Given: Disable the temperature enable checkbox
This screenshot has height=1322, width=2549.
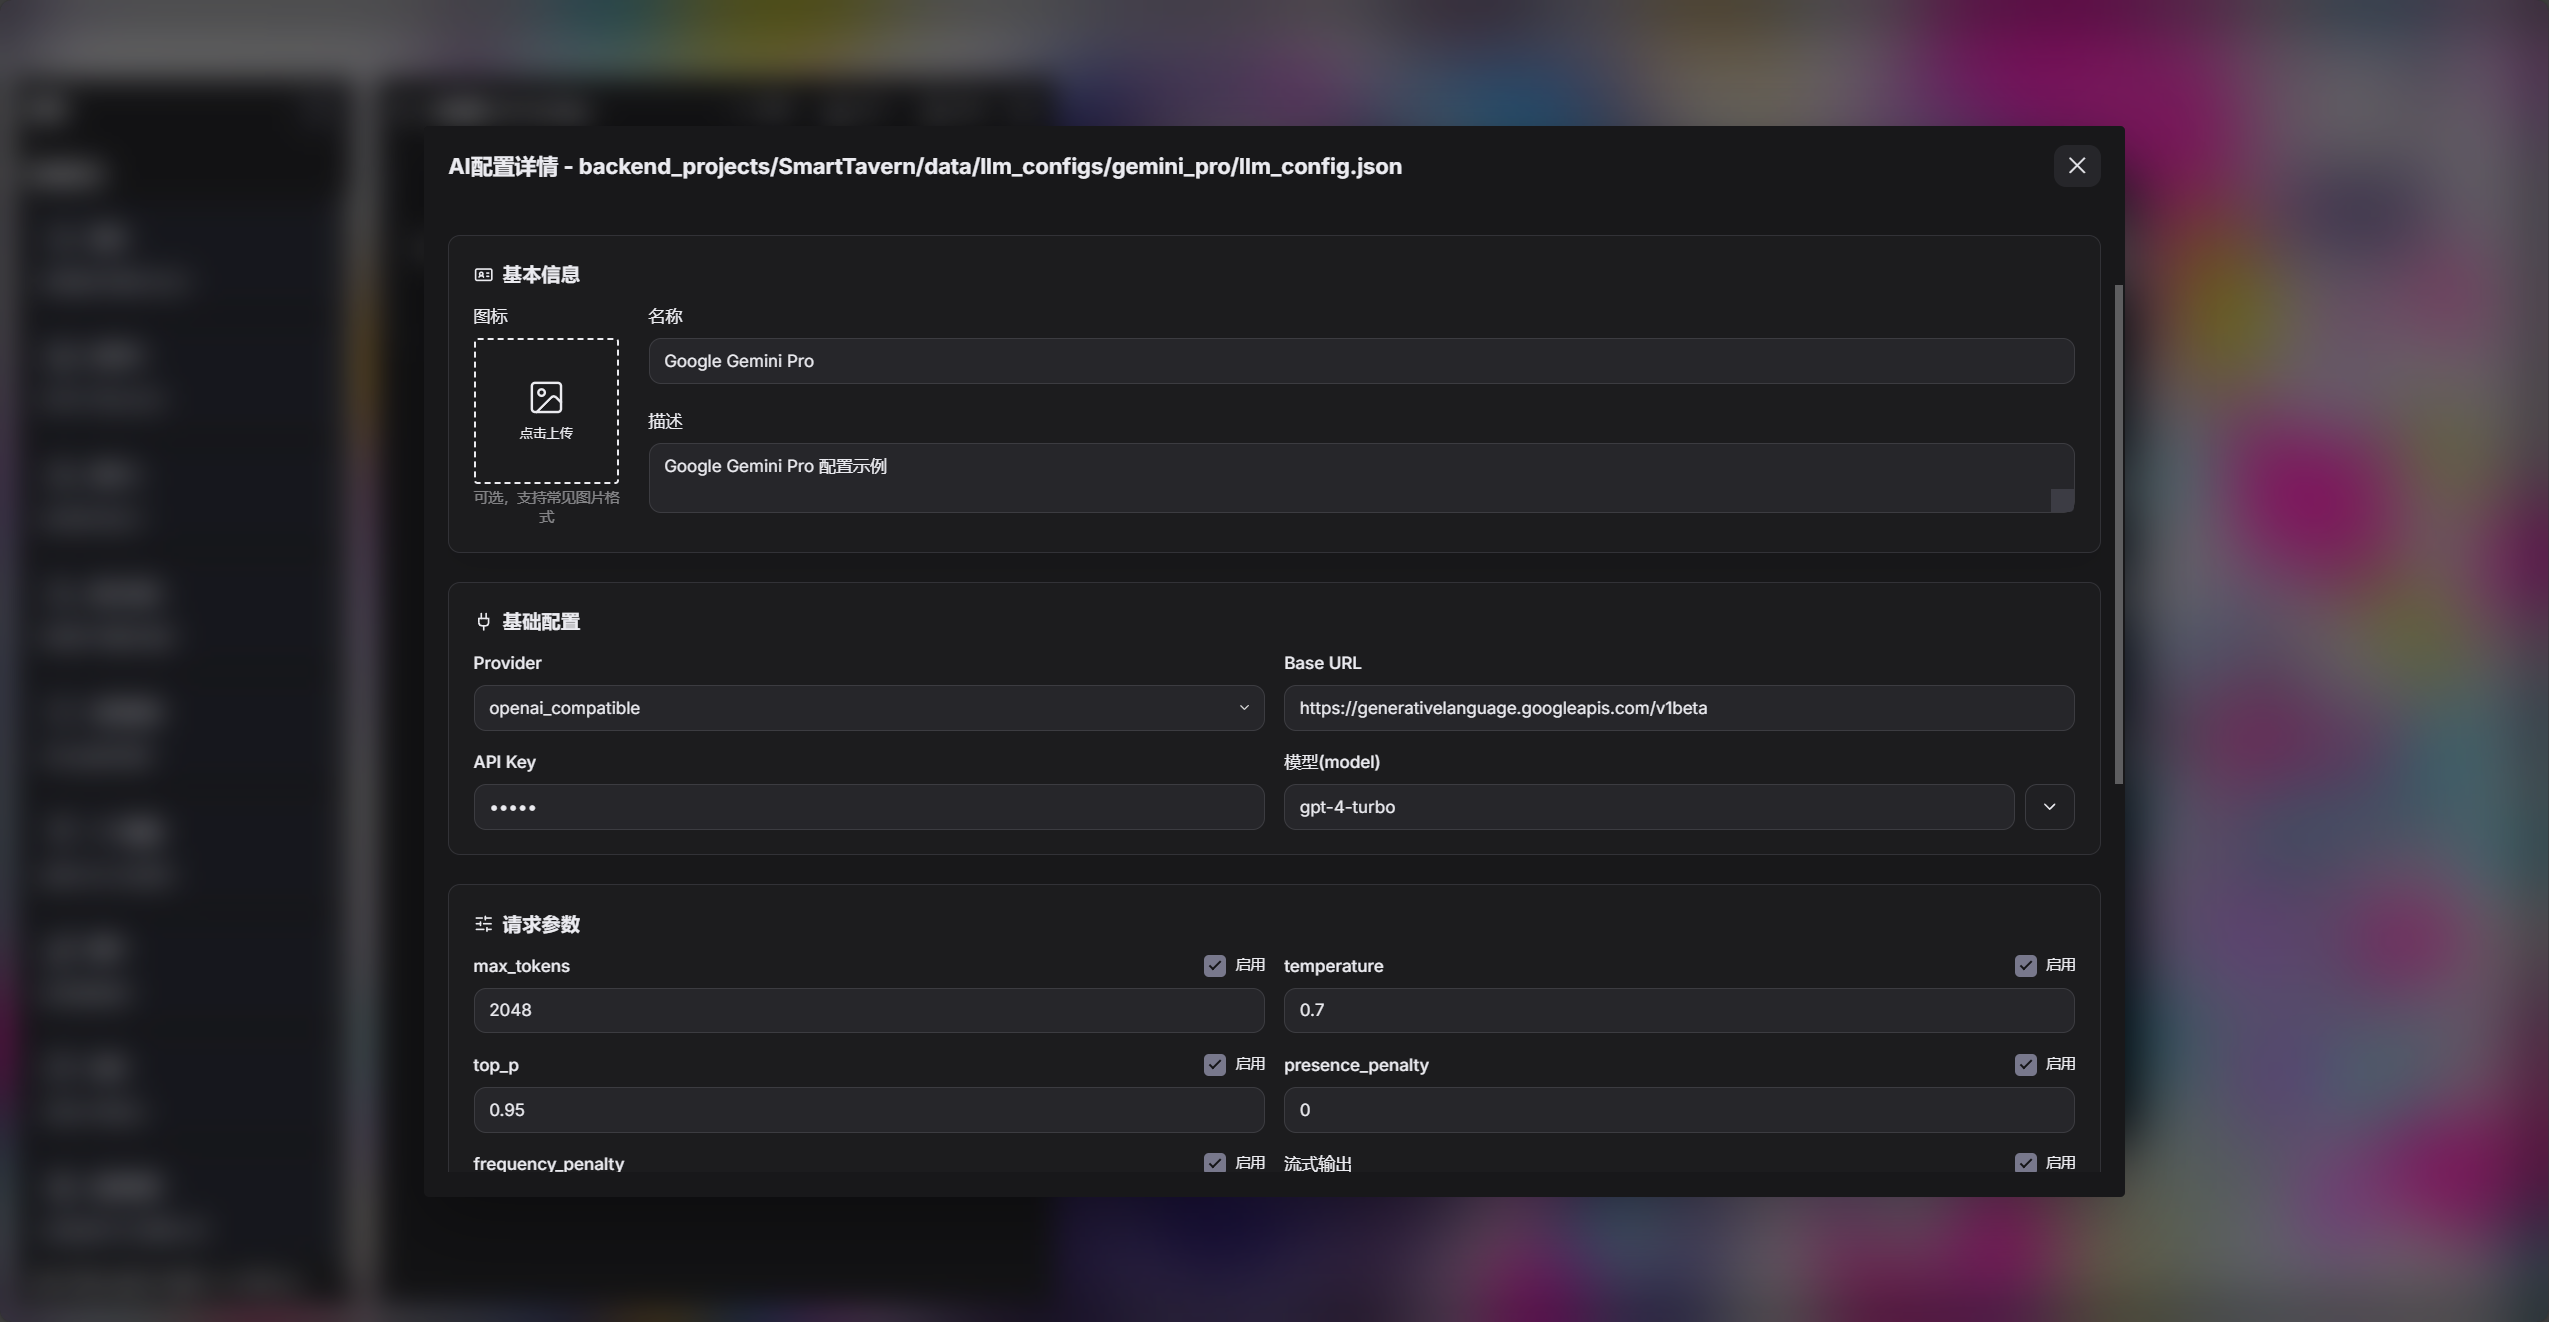Looking at the screenshot, I should [2025, 966].
